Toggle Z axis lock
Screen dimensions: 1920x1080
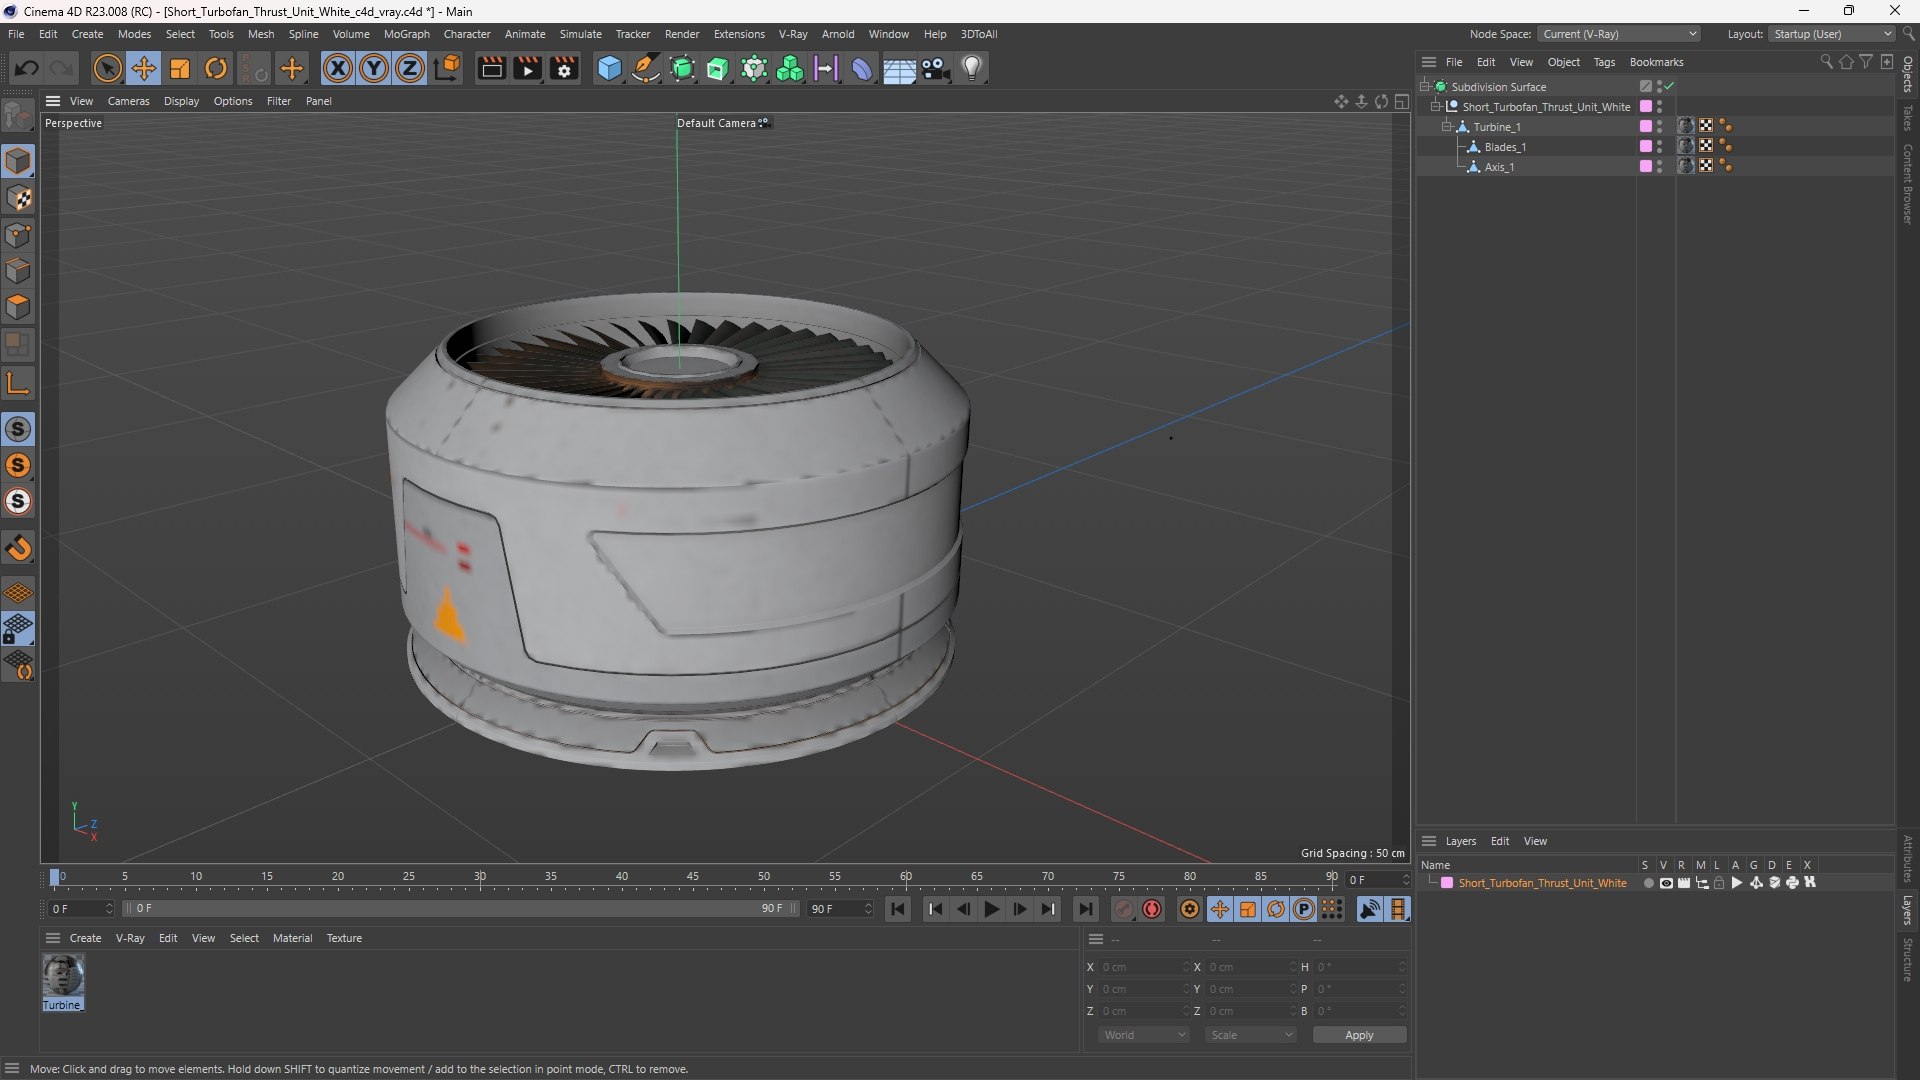coord(410,68)
